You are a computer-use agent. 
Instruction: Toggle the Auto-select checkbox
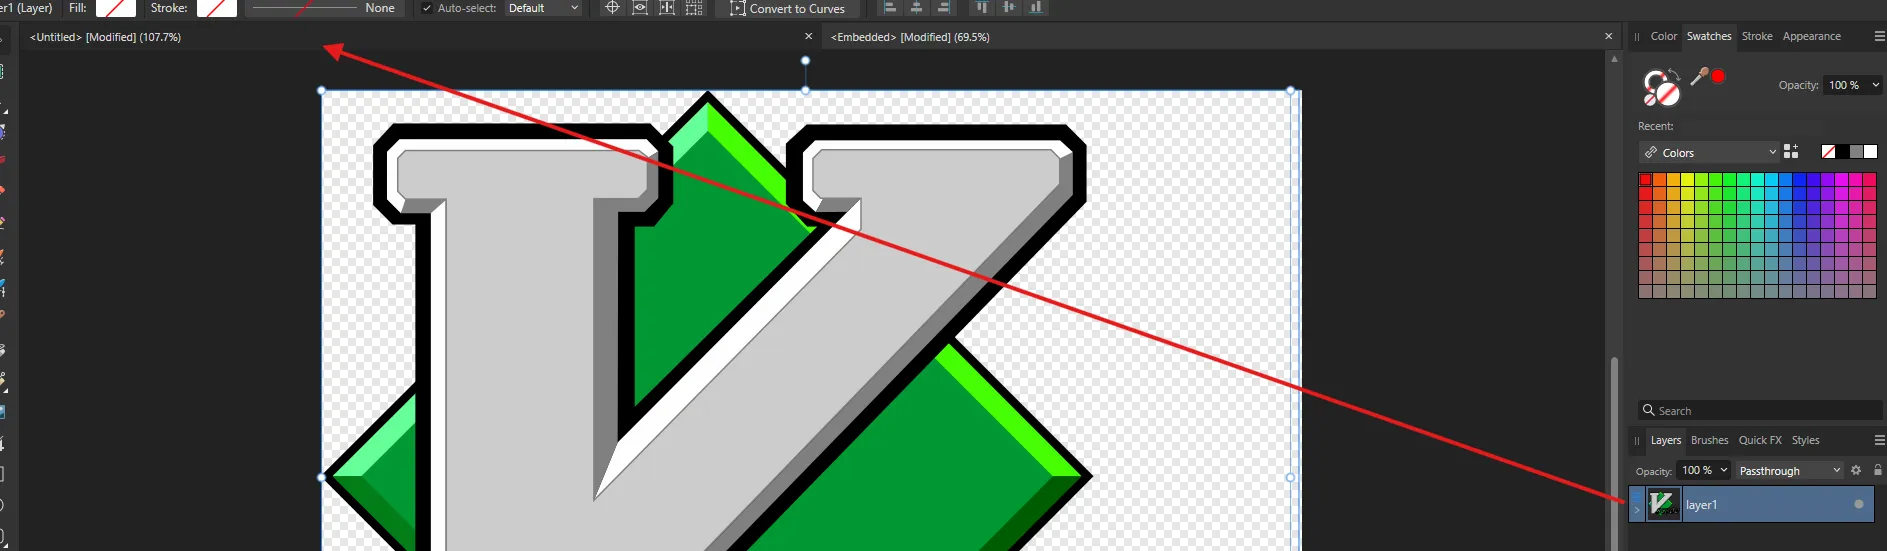(428, 8)
